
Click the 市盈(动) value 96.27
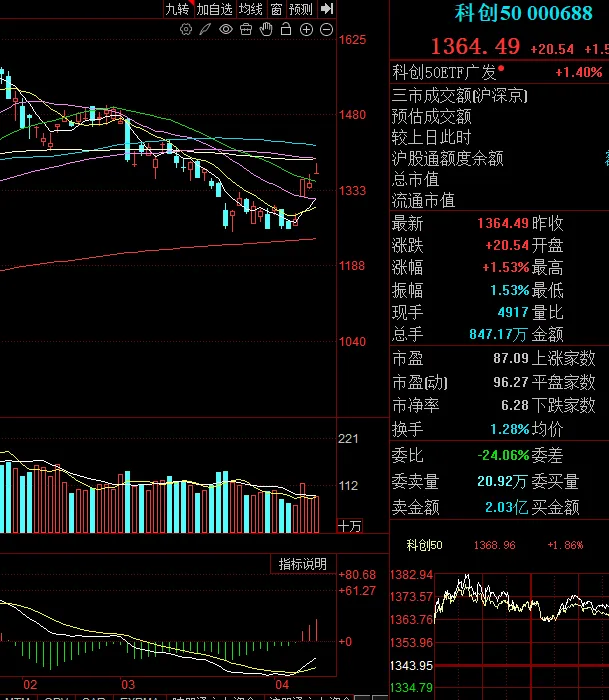(511, 382)
